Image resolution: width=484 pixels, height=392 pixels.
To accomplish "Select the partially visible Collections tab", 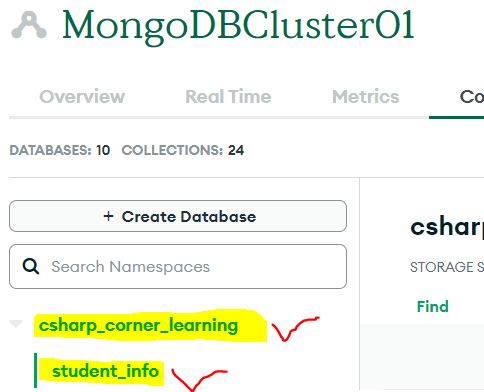I will [472, 97].
